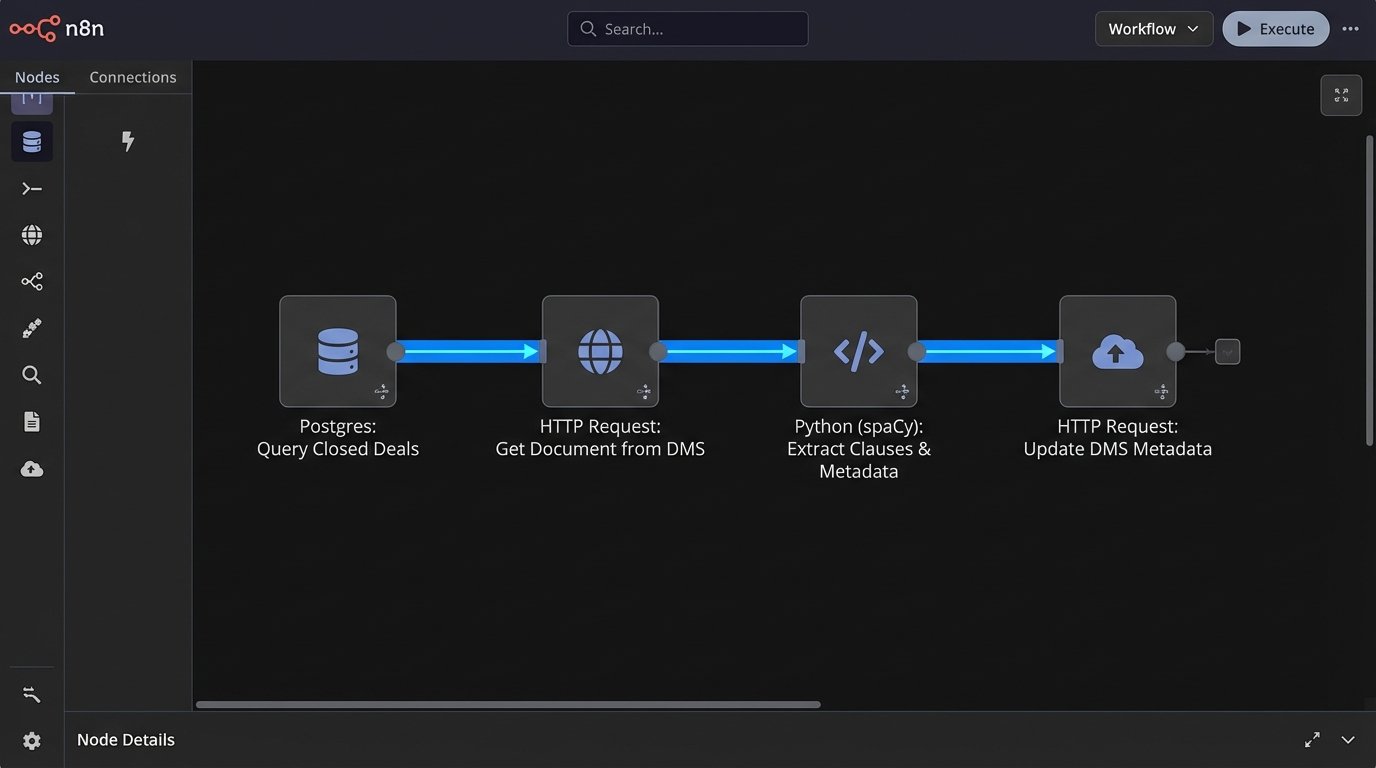Open the header overflow menu with three dots
The image size is (1376, 768).
point(1351,29)
